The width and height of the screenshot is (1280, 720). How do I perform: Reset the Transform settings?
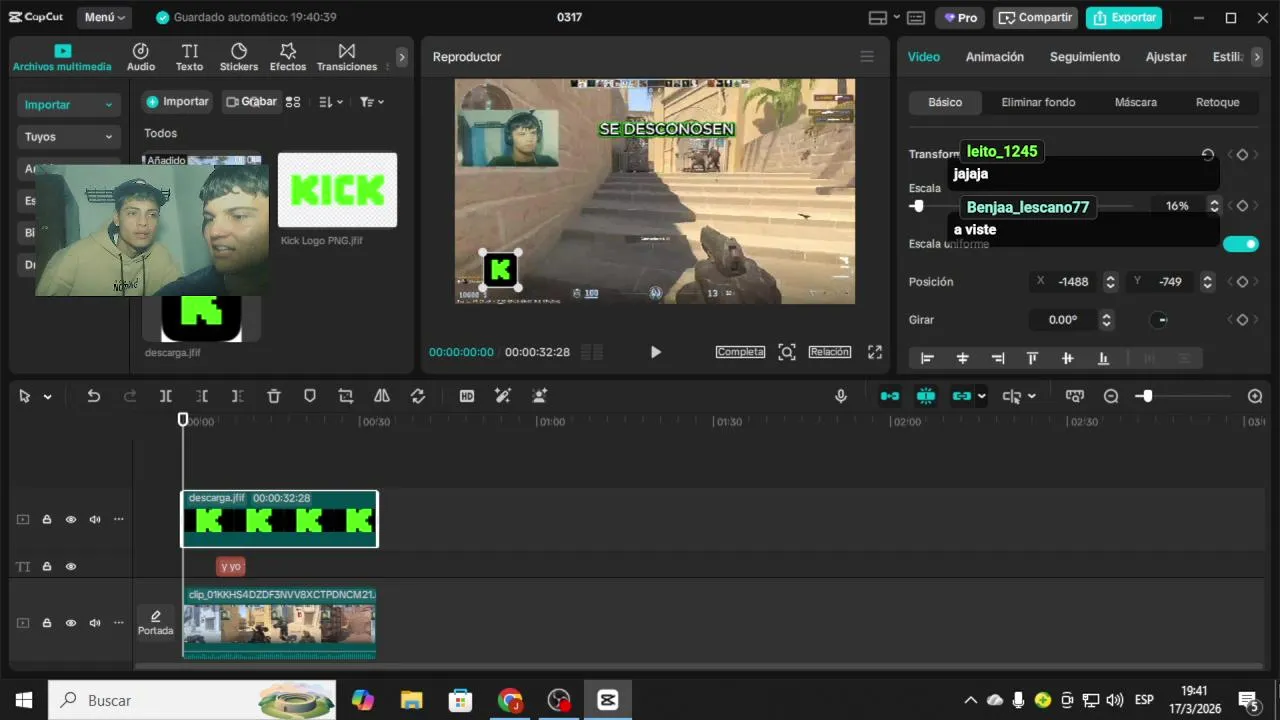(x=1208, y=155)
